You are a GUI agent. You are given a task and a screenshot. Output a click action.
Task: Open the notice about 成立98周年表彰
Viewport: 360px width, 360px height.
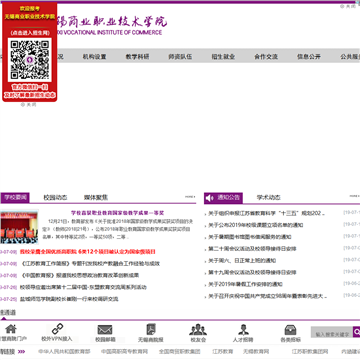[x=268, y=296]
